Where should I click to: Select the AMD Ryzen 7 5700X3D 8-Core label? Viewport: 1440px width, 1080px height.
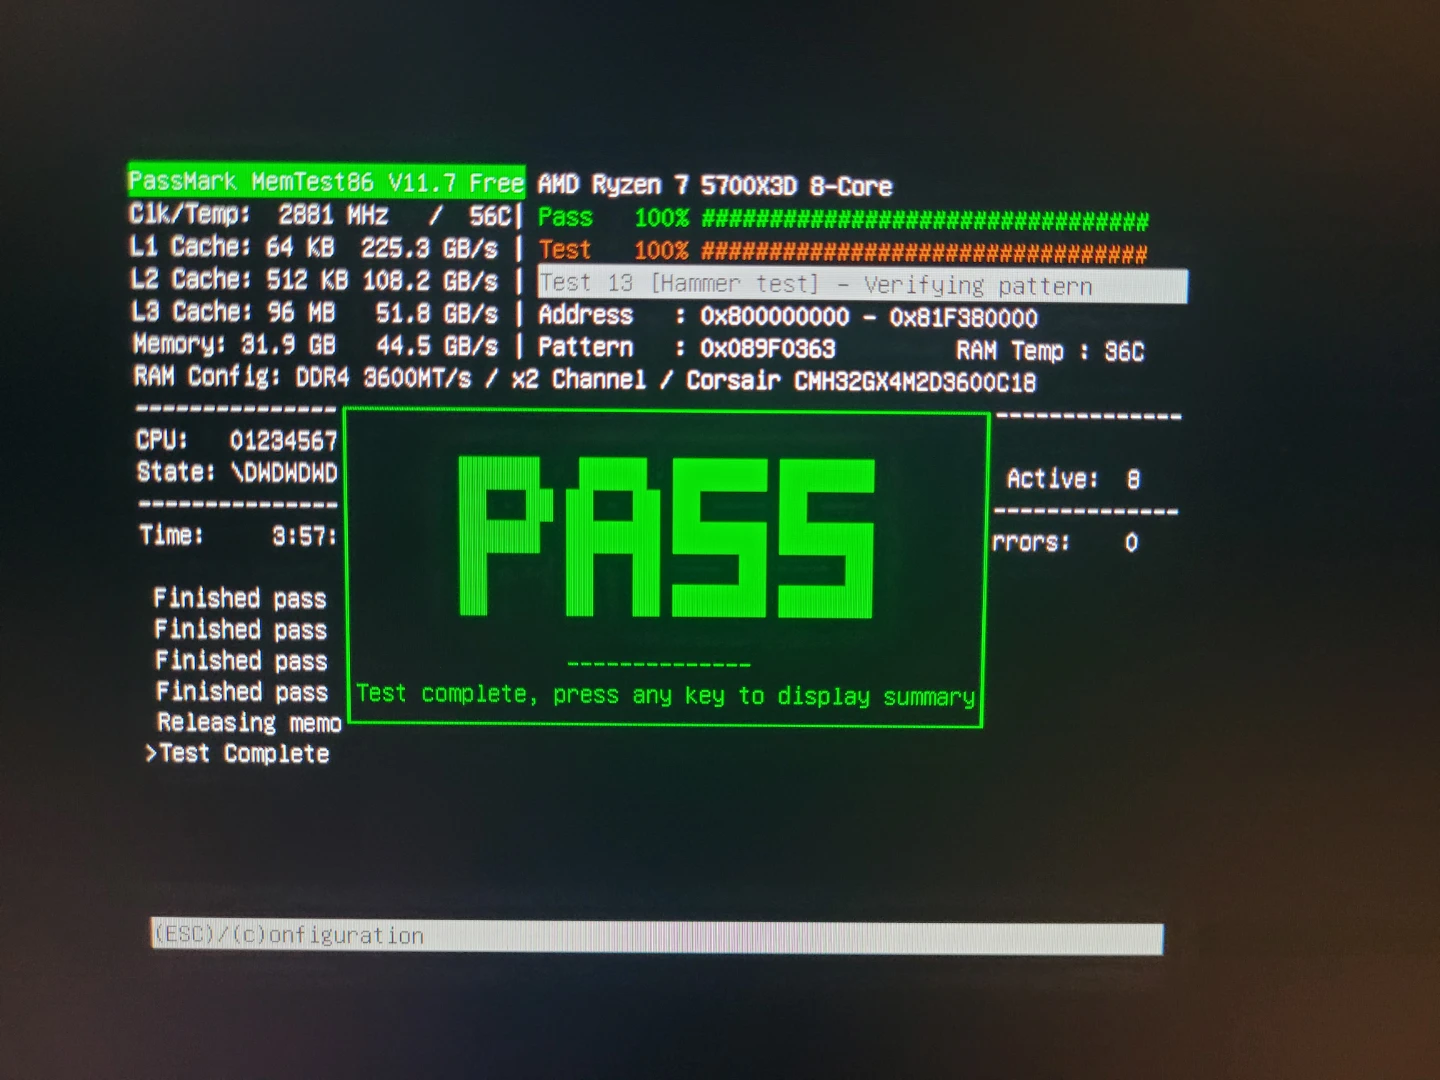click(x=715, y=185)
